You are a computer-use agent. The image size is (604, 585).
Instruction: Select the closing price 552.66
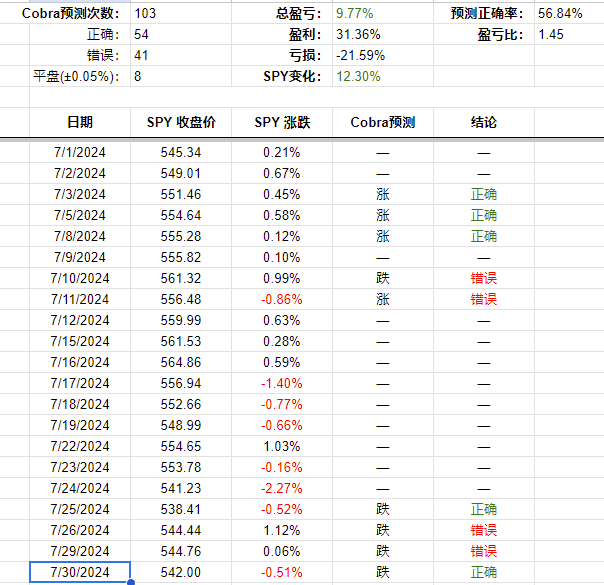pos(181,404)
